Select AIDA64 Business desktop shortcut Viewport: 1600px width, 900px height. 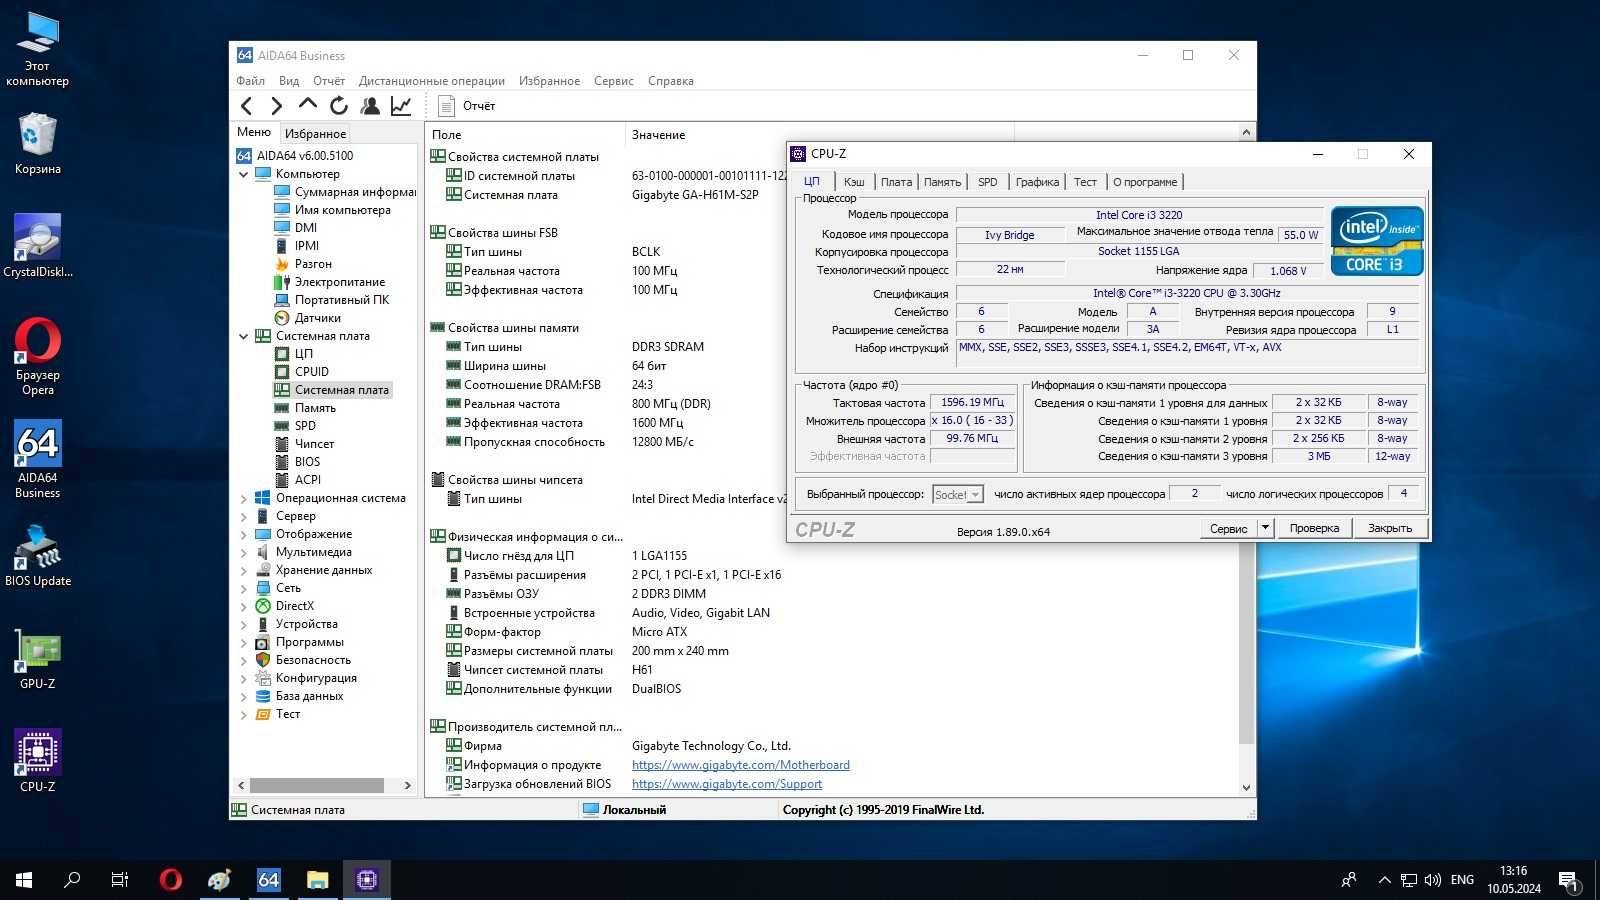click(x=37, y=459)
